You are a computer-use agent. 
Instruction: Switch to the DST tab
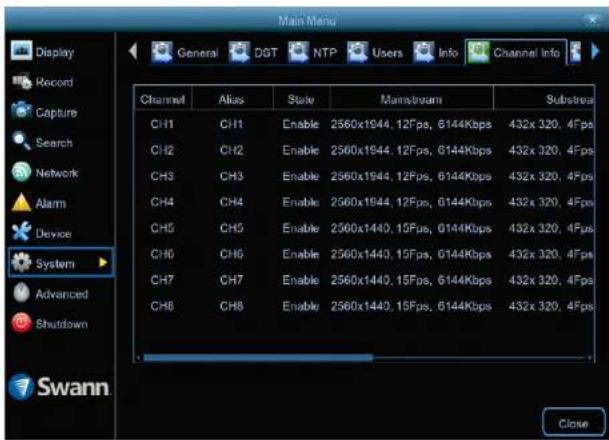point(253,52)
